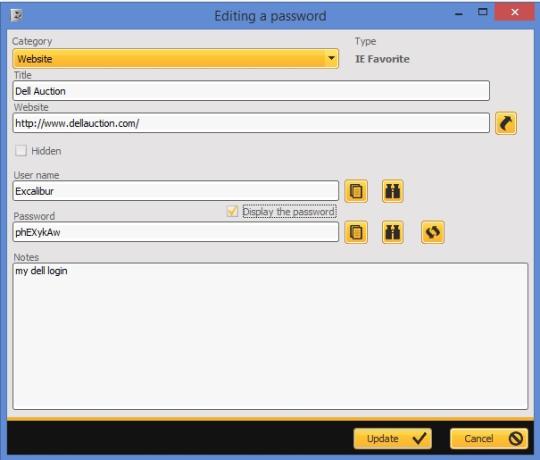This screenshot has height=460, width=540.
Task: Focus the User name field
Action: coord(176,191)
